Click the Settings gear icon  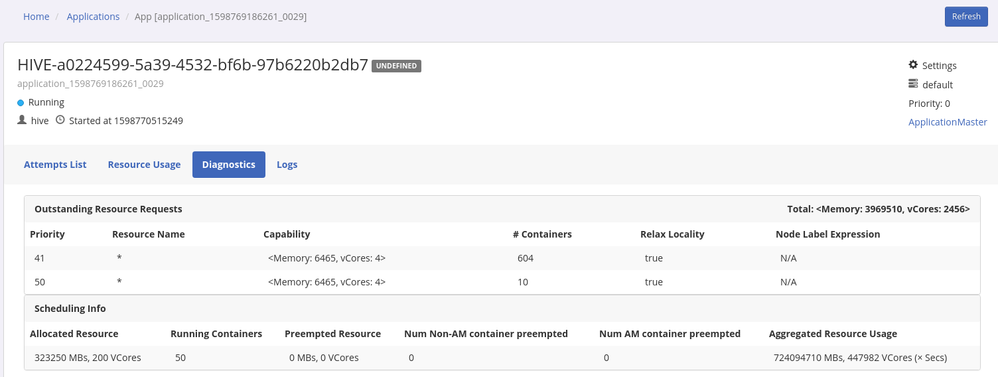pos(913,65)
